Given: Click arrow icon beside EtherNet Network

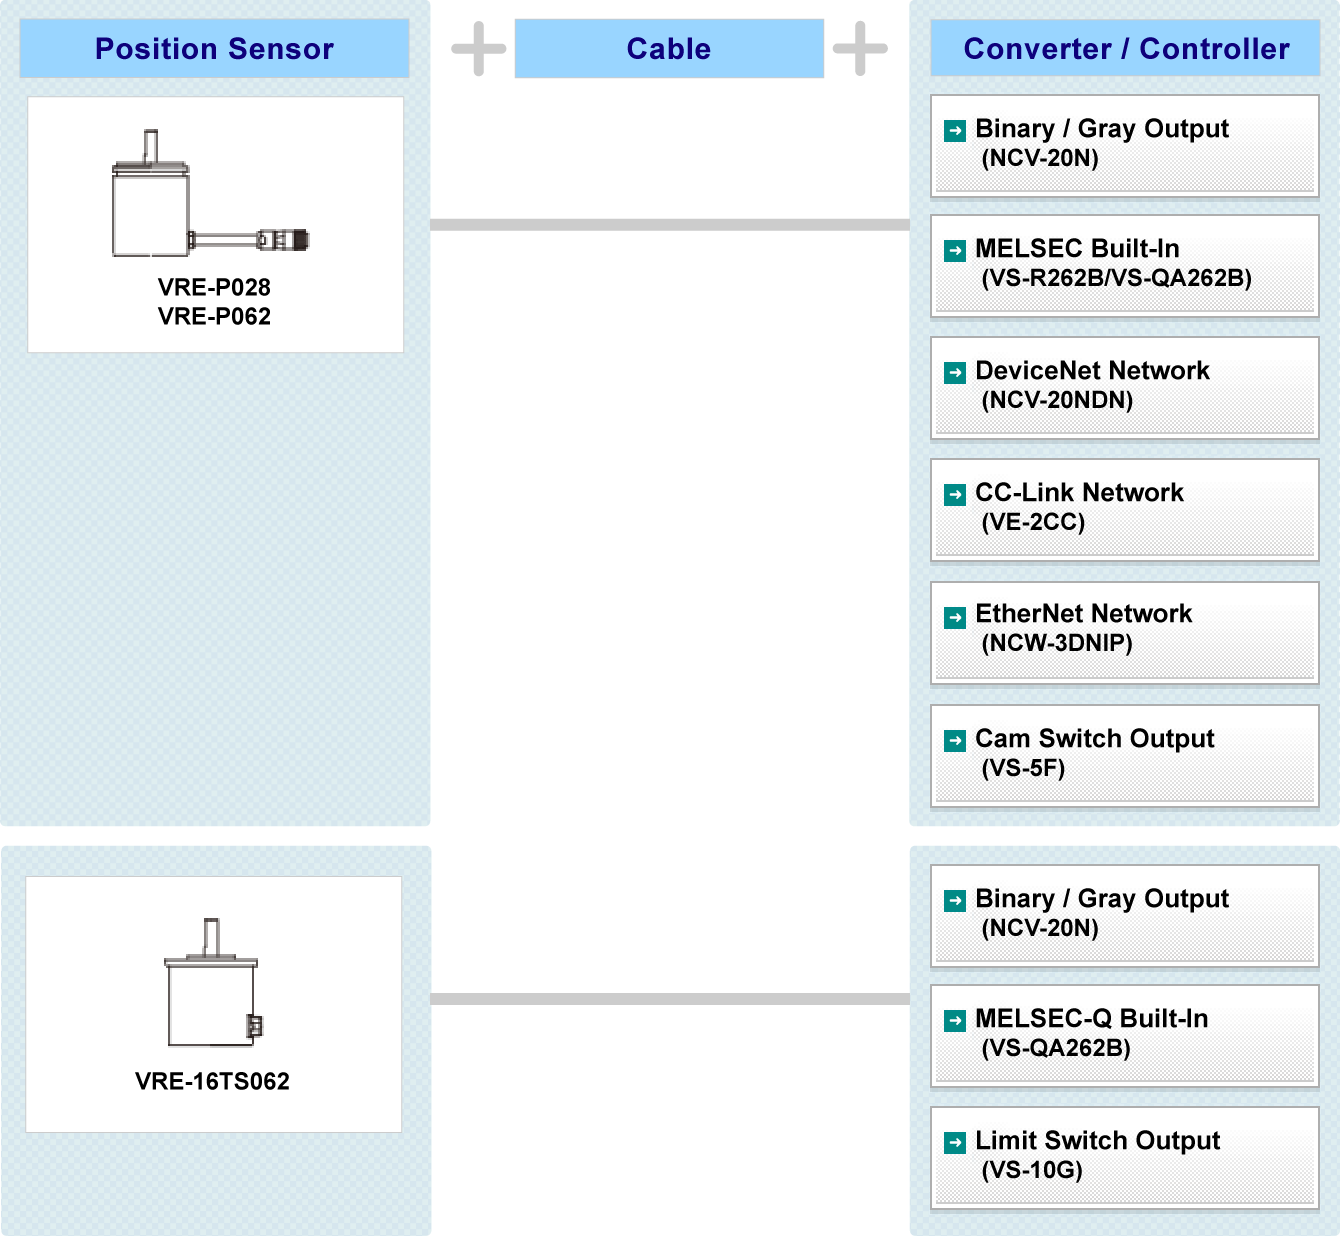Looking at the screenshot, I should [x=955, y=616].
